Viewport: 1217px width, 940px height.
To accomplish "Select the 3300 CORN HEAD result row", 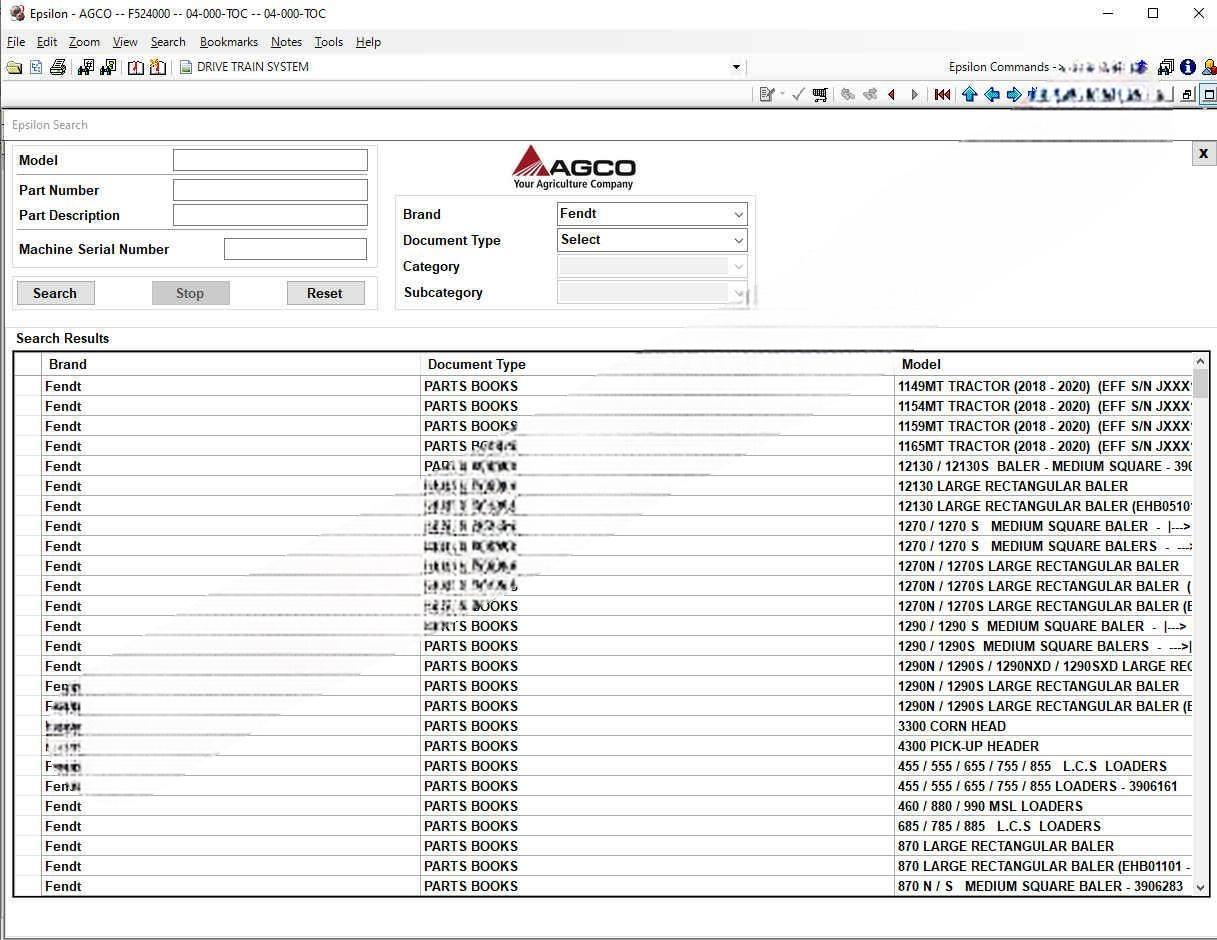I will (x=951, y=726).
